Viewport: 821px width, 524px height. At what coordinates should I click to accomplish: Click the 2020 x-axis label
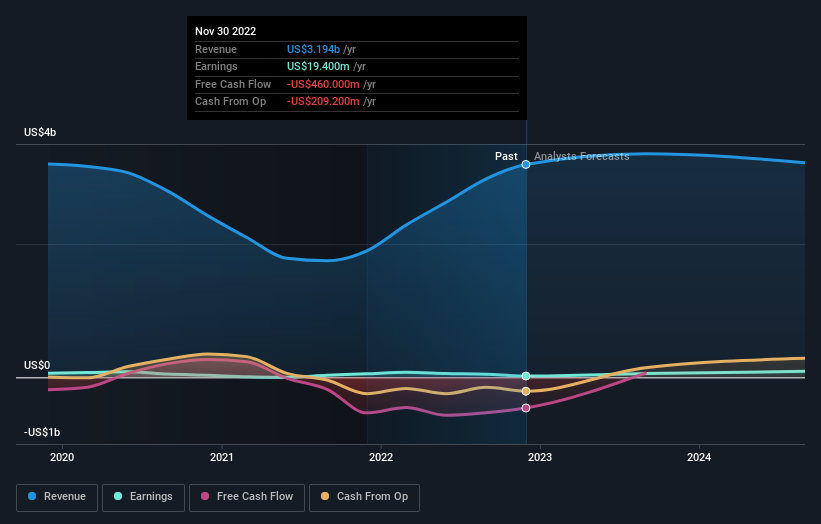click(62, 457)
